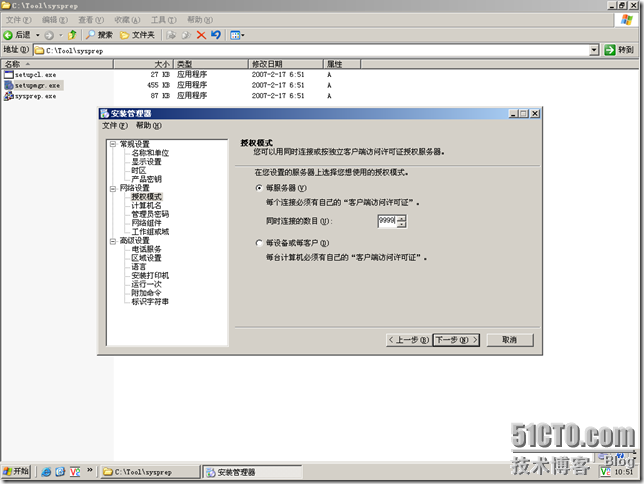Select 安装打印机 in the tree
Viewport: 644px width, 484px height.
pyautogui.click(x=150, y=276)
